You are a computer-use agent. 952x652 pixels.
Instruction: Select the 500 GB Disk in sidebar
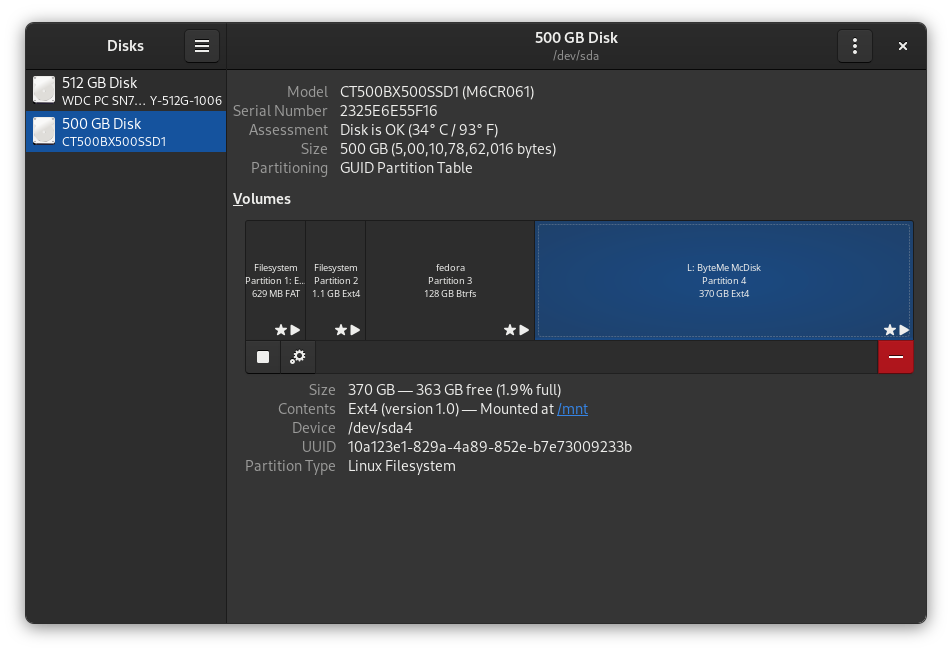[126, 132]
